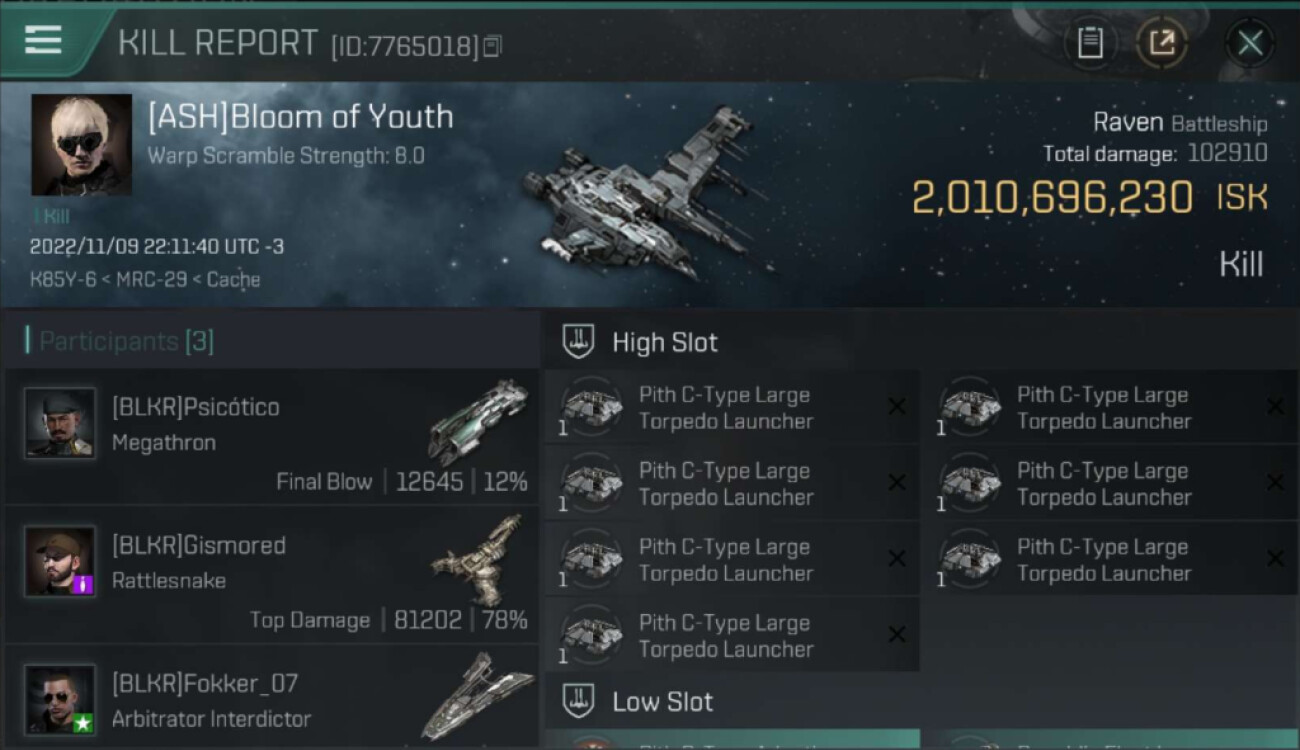Copy the kill report ID
Screen dimensions: 1300x750
[x=492, y=46]
